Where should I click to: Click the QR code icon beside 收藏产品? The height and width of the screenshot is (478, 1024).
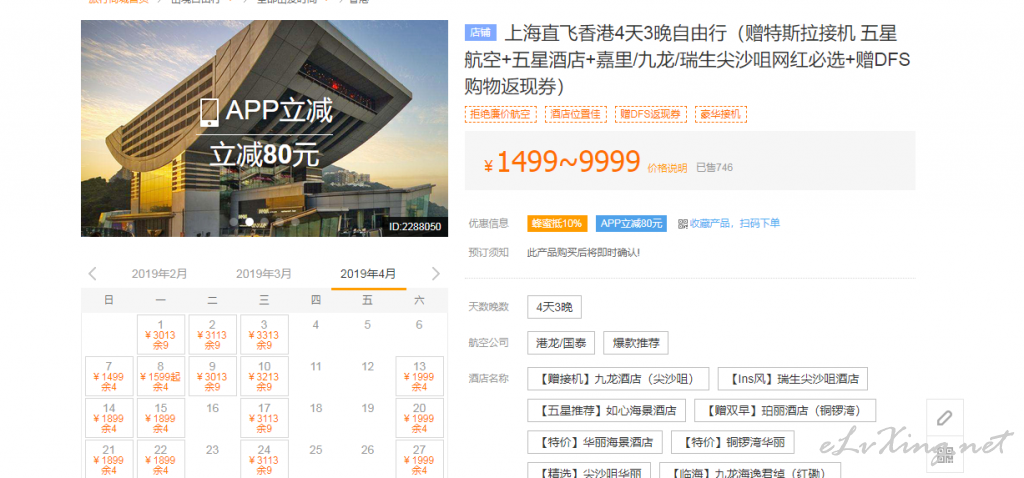coord(683,223)
